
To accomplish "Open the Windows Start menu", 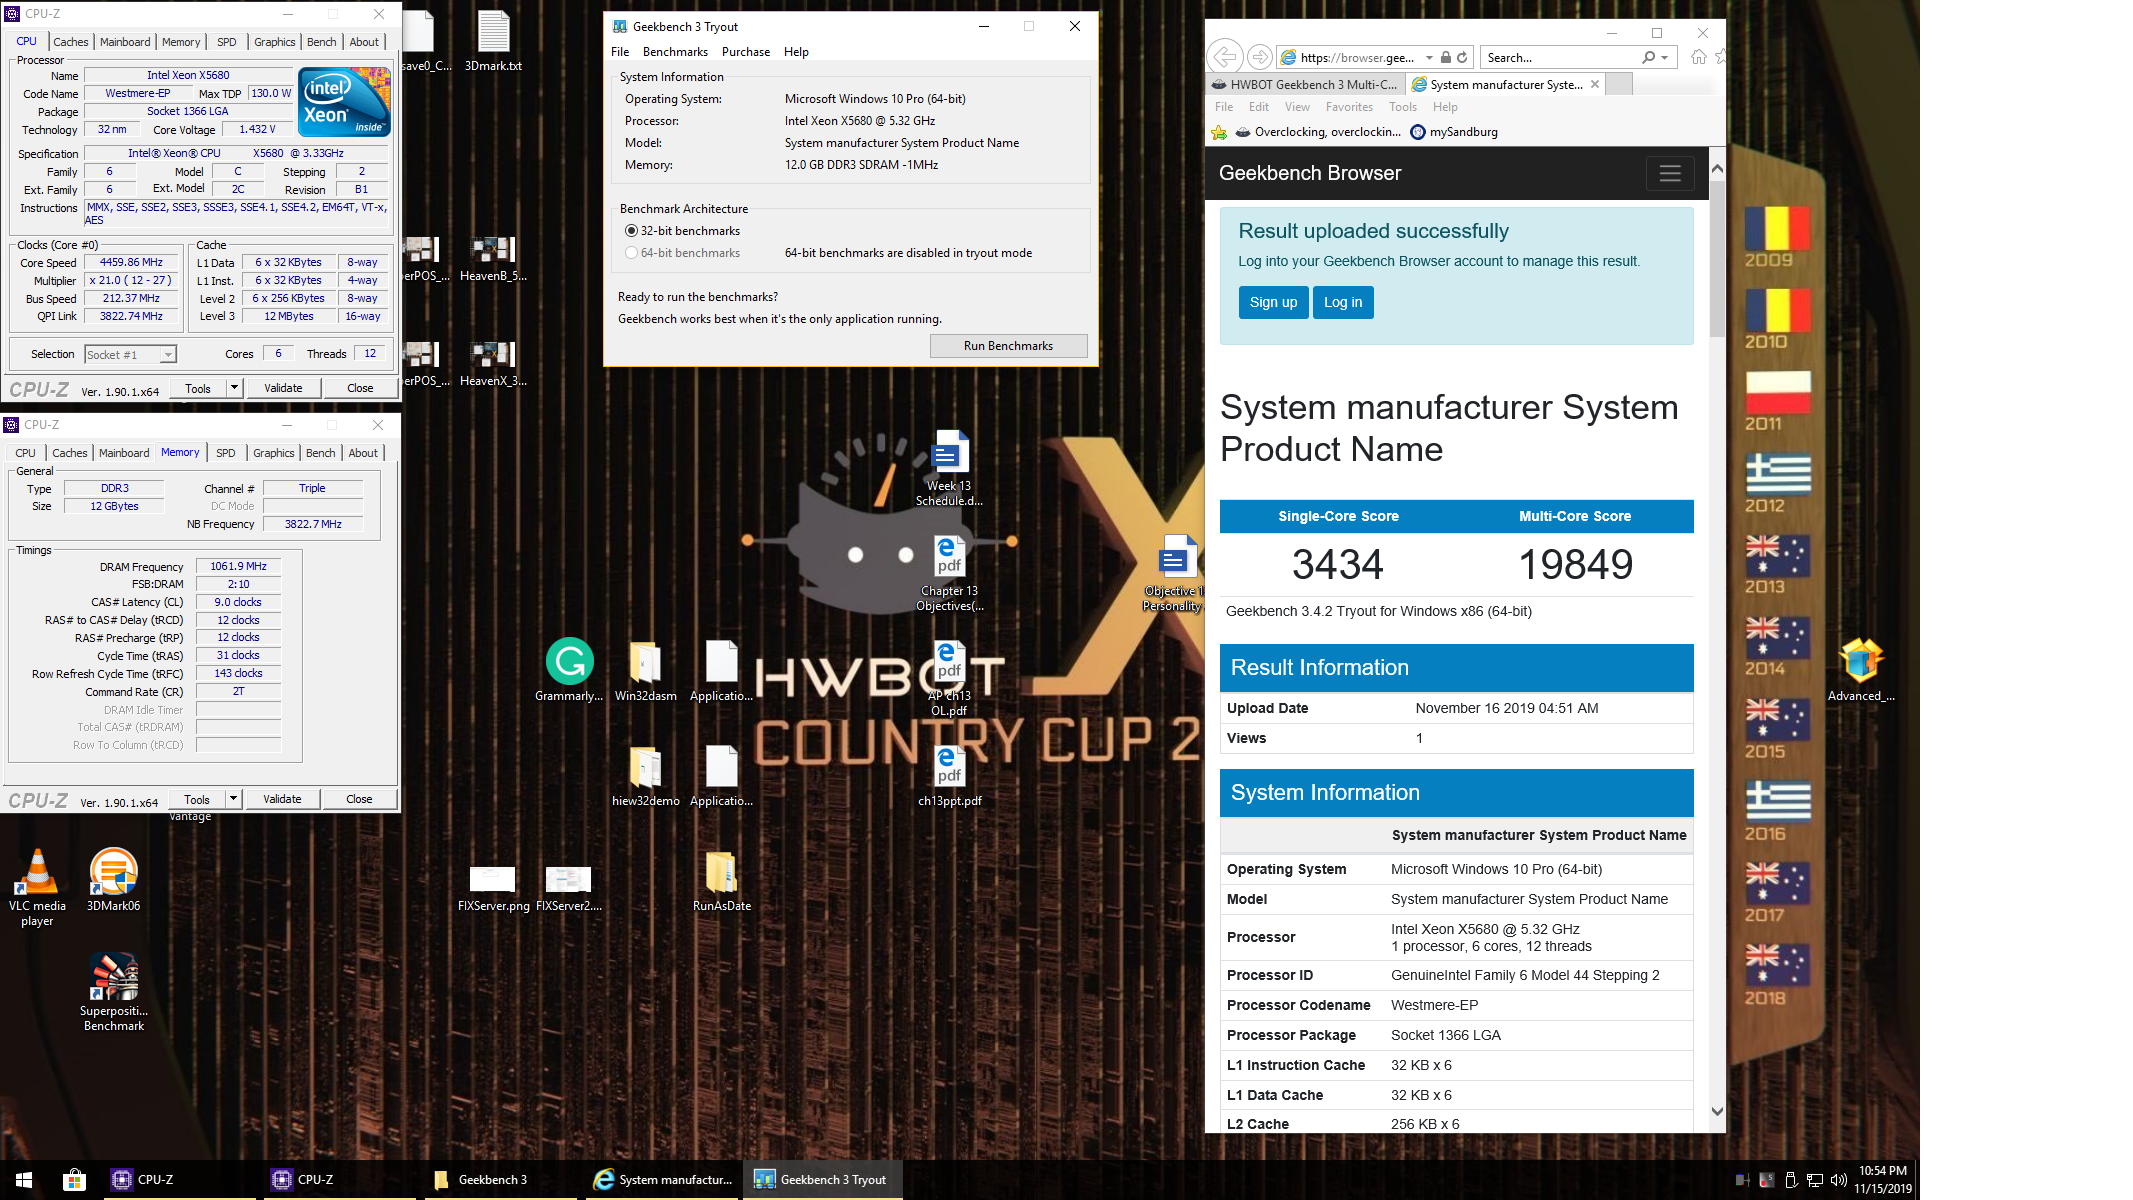I will (24, 1180).
